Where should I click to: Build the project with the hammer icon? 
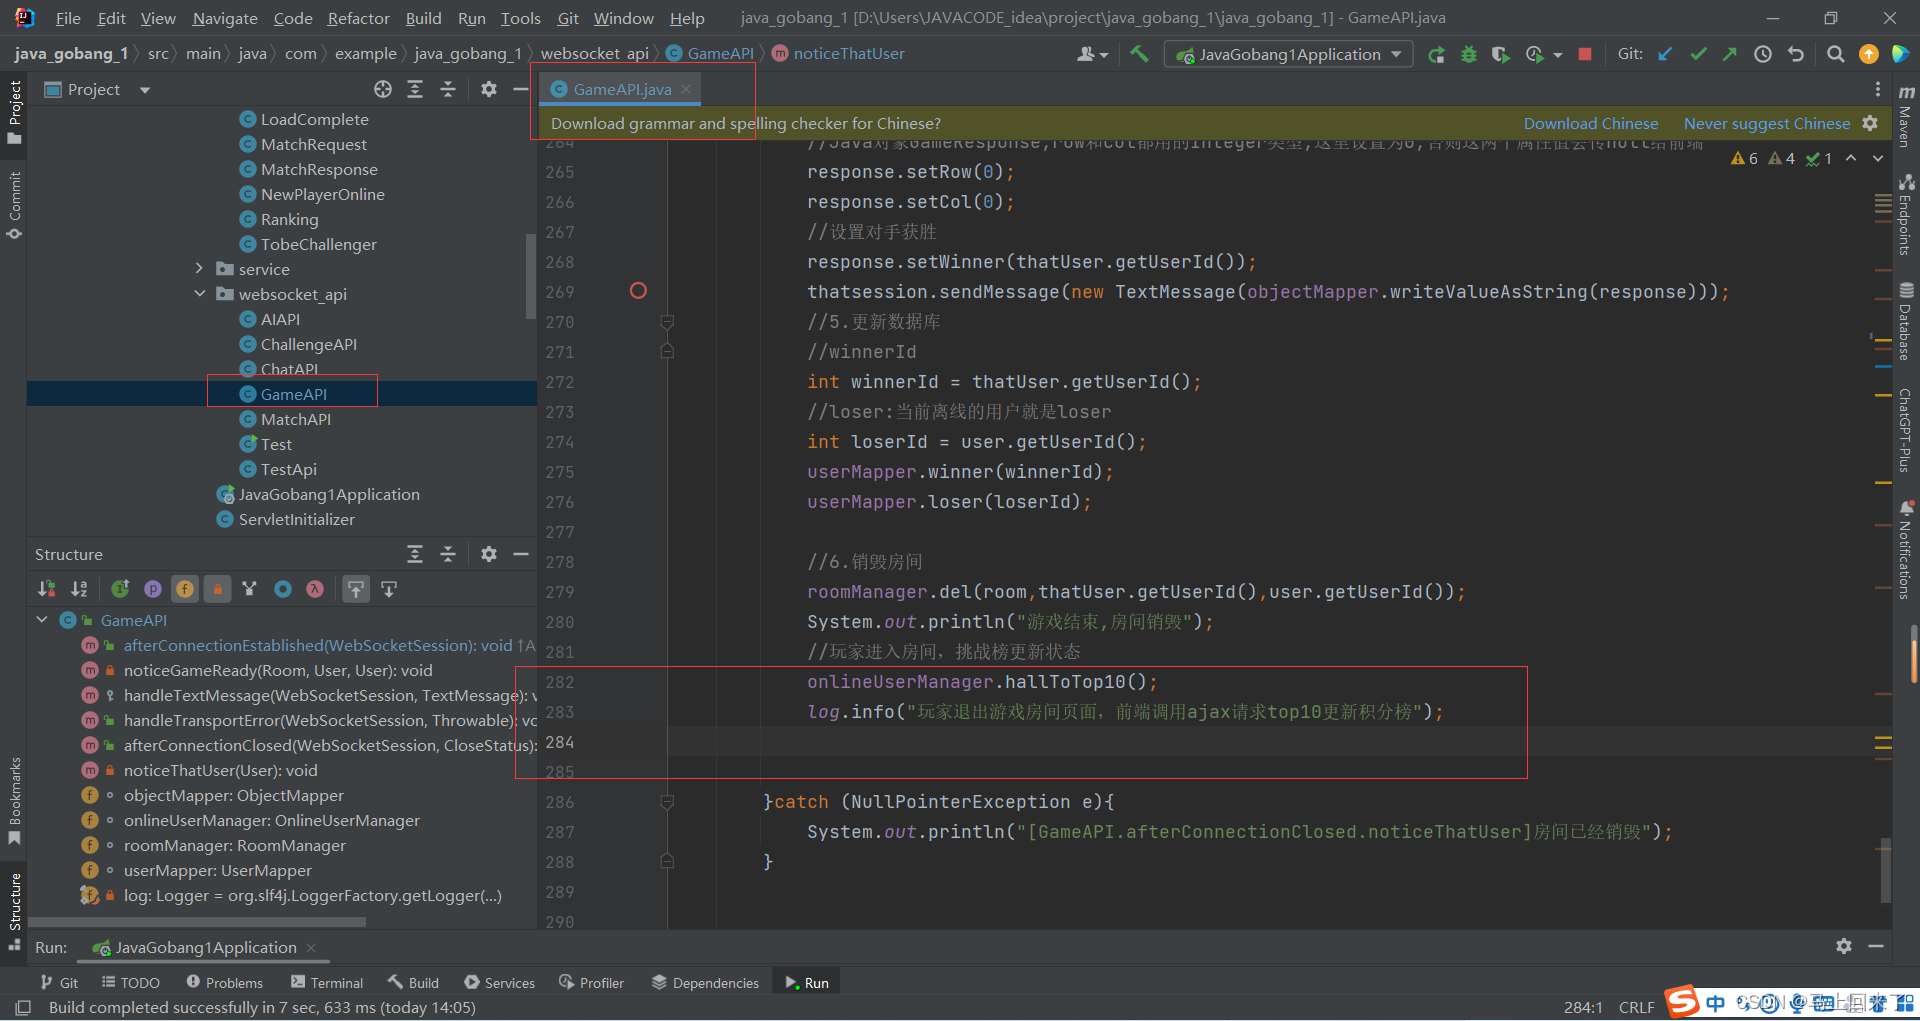coord(1139,54)
